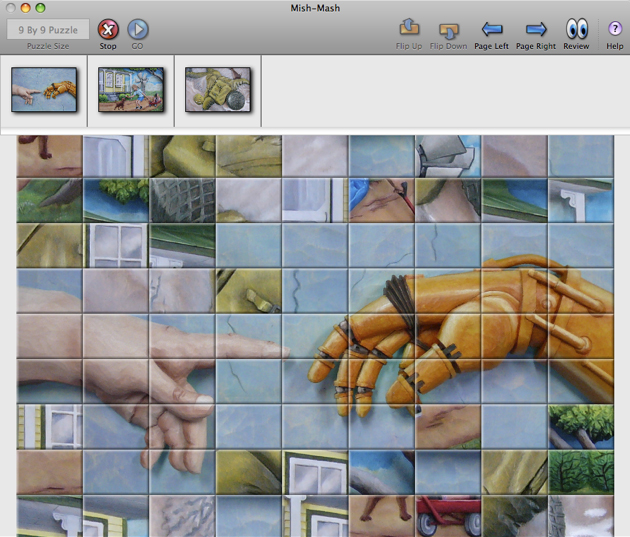Minimize the Mish-Mash window

tap(26, 8)
